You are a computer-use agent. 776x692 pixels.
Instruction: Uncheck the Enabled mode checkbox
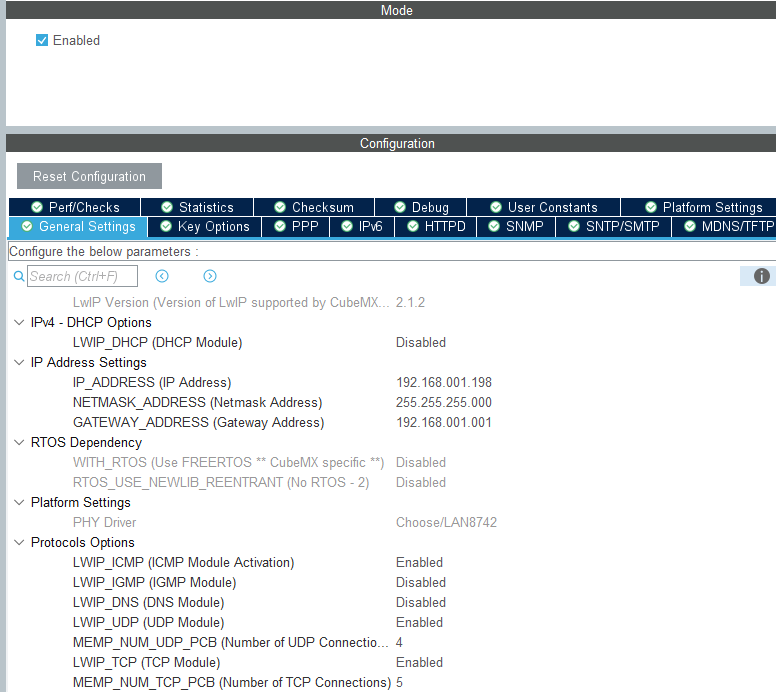coord(42,40)
